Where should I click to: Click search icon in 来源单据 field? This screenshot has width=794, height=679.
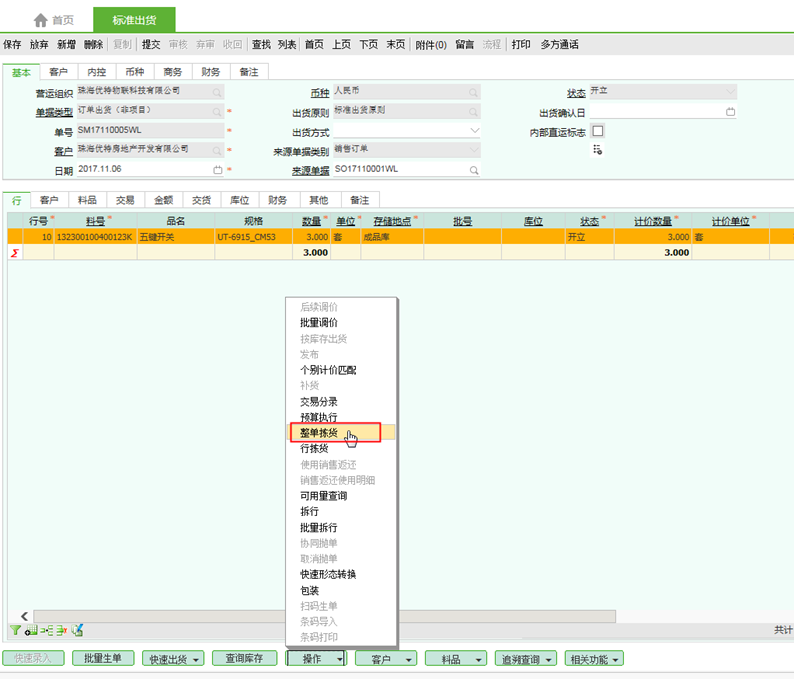click(x=474, y=170)
